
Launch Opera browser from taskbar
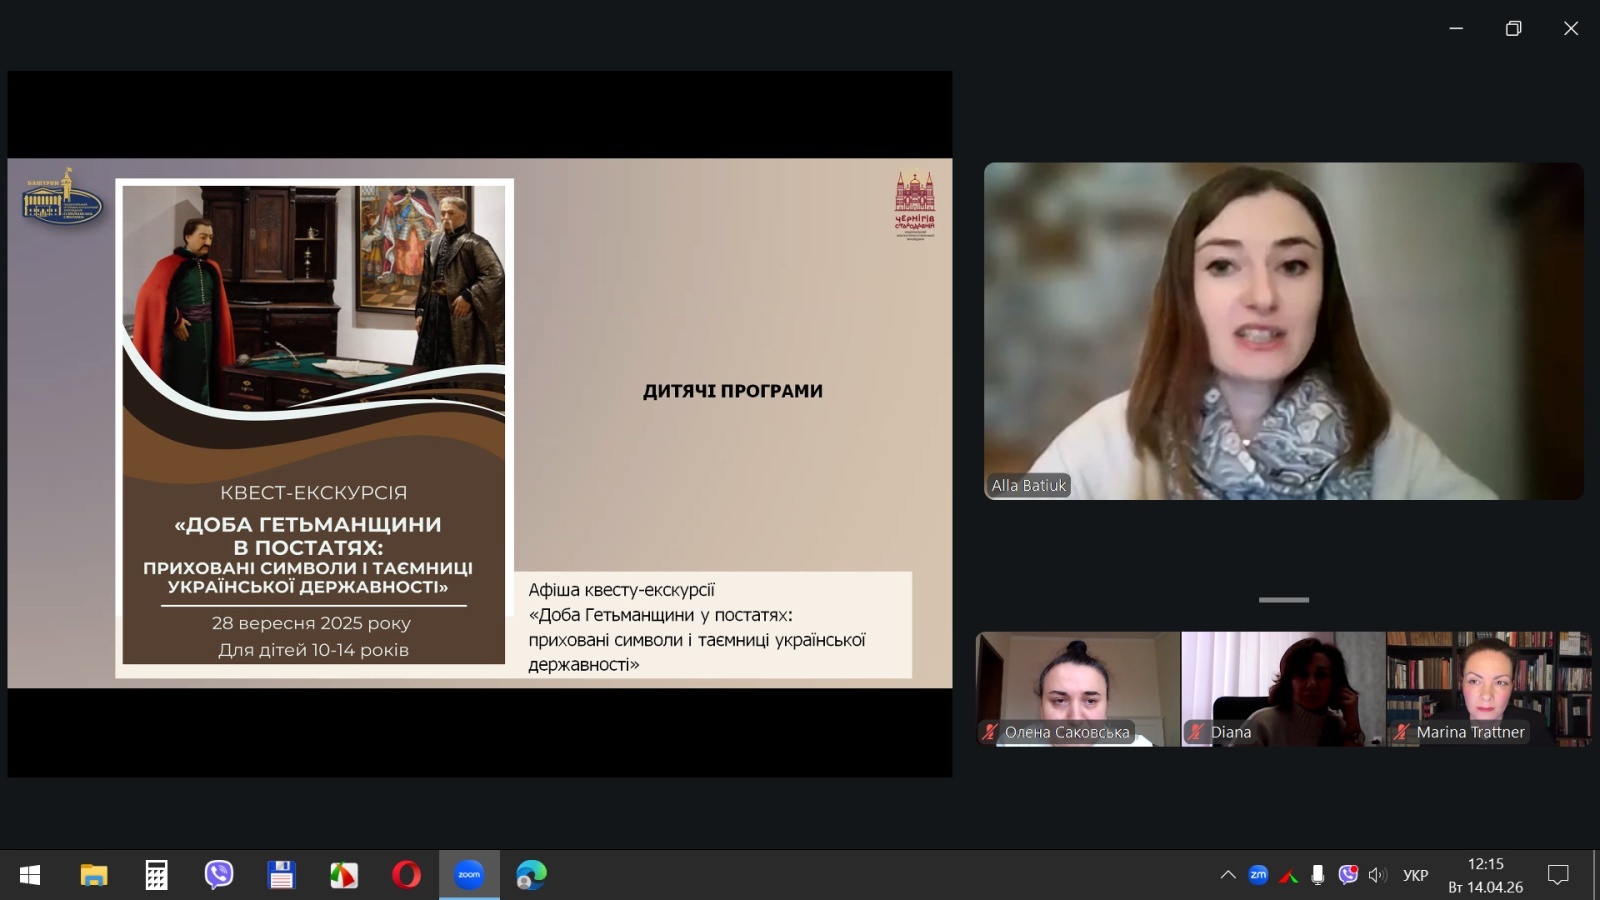pos(406,875)
